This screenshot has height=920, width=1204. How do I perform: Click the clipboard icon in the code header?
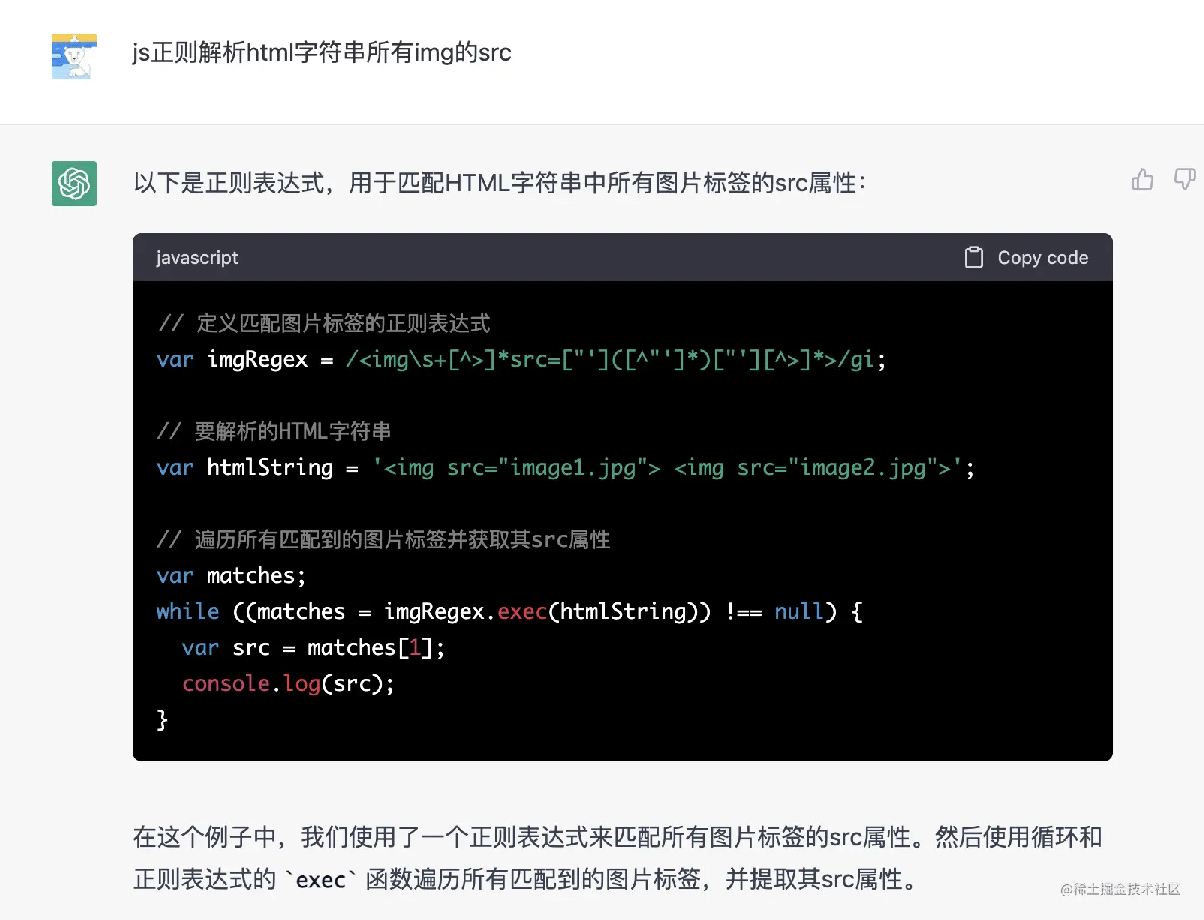(973, 257)
